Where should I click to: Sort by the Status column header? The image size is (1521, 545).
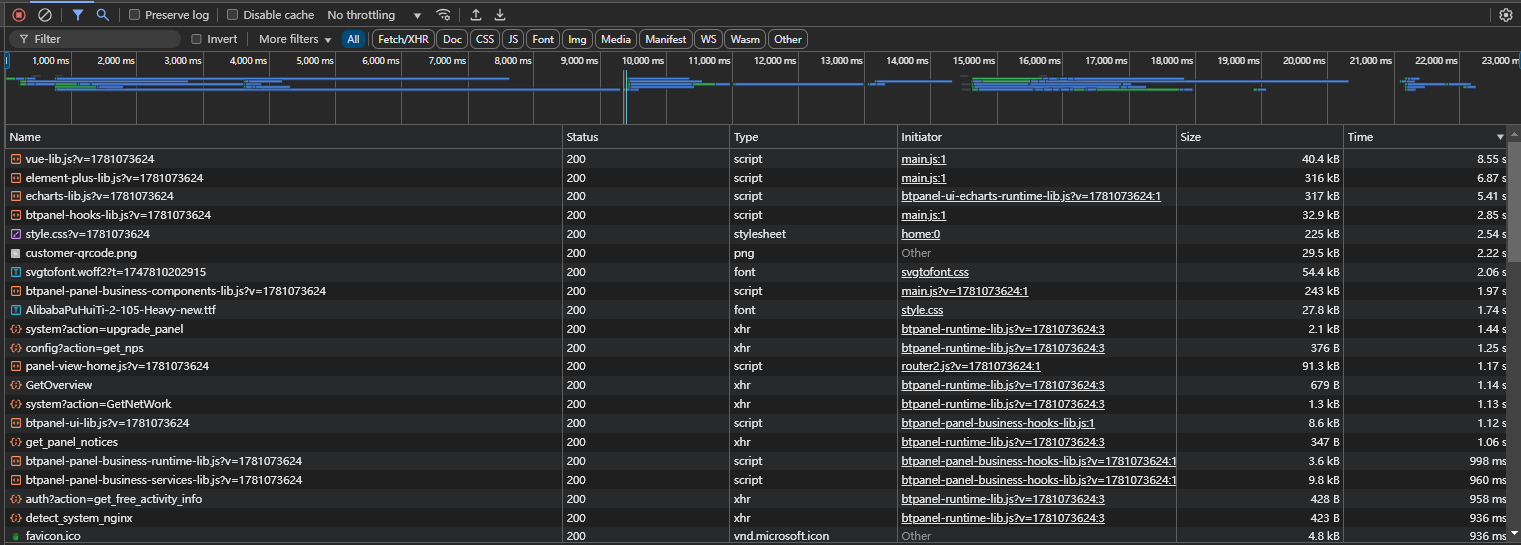[x=646, y=137]
